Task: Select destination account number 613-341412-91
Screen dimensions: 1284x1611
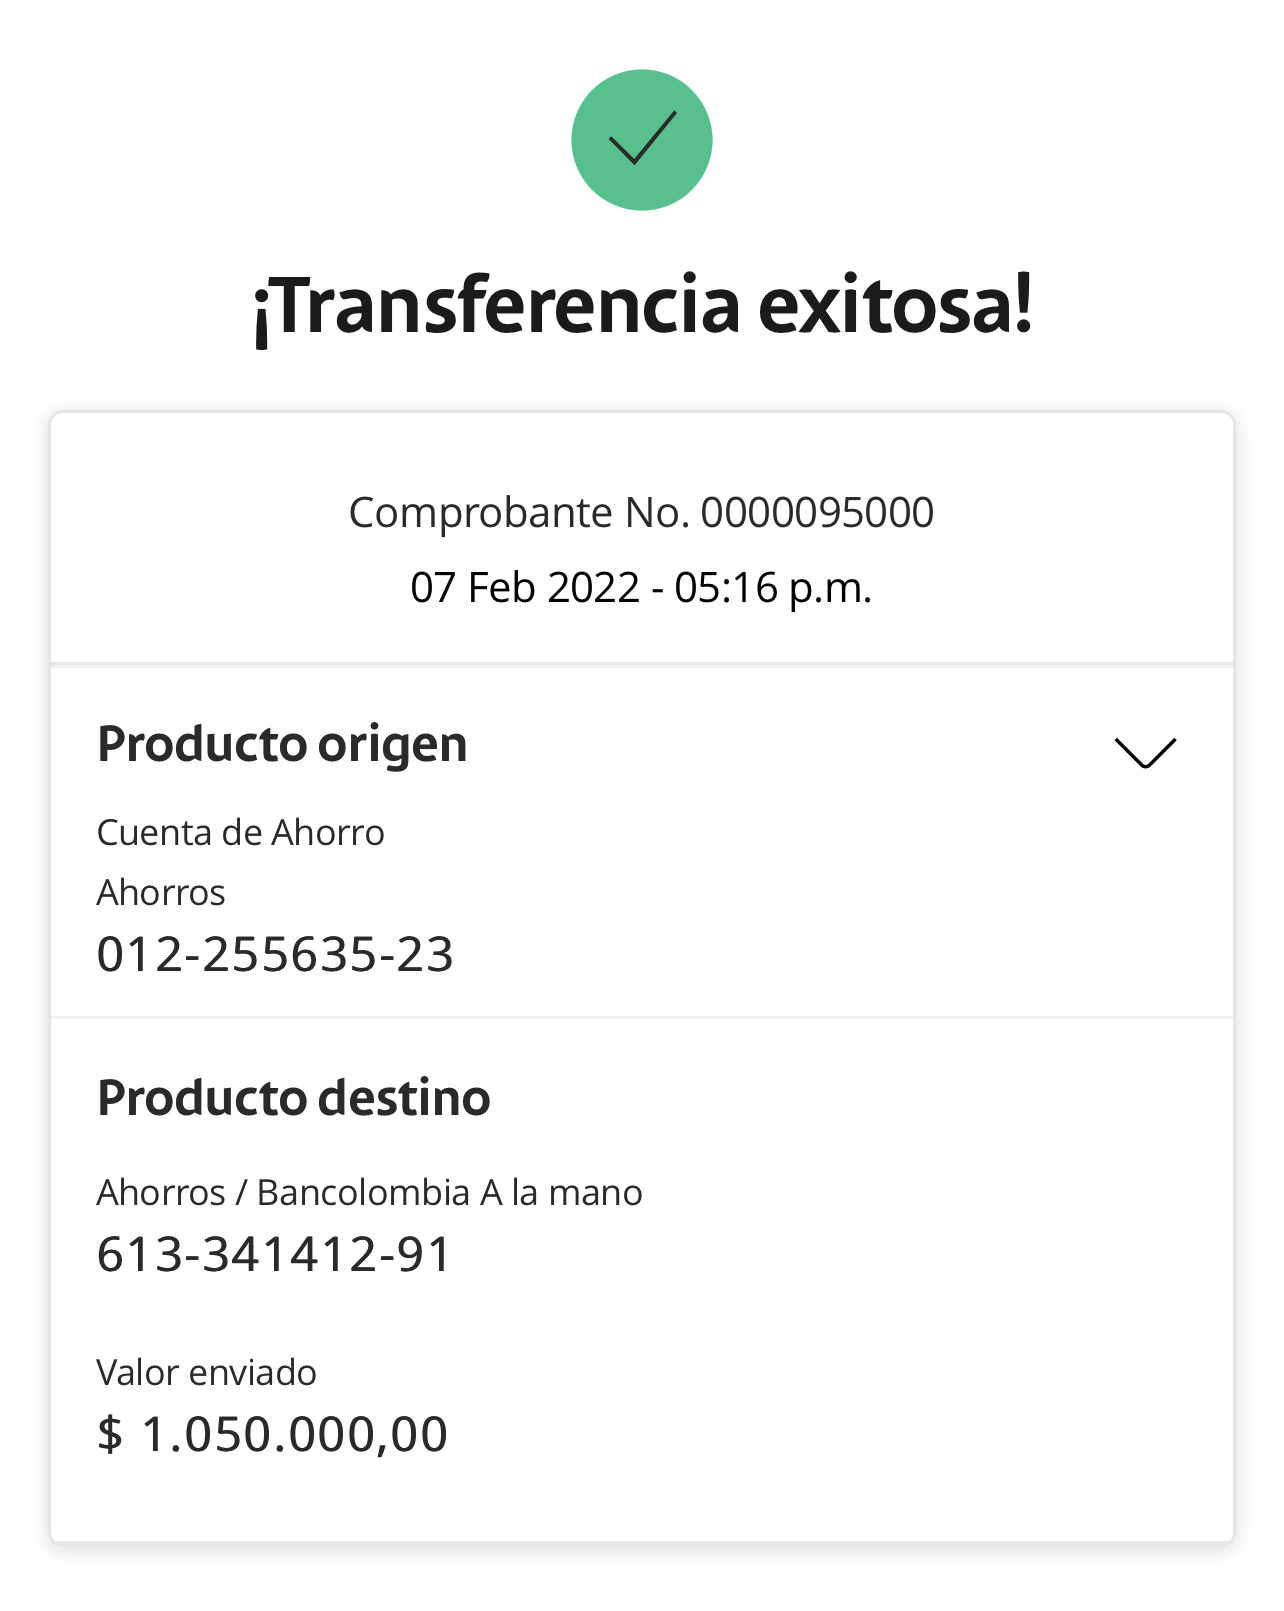Action: pyautogui.click(x=275, y=1255)
